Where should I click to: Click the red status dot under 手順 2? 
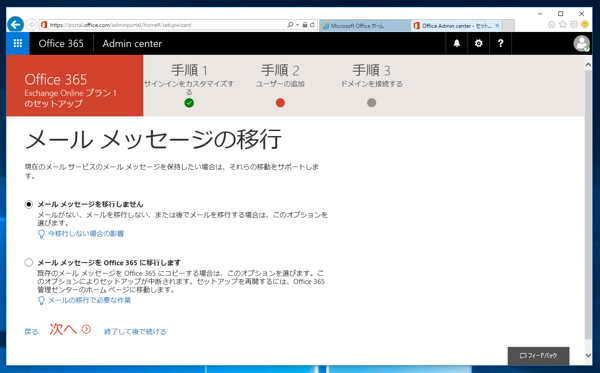[x=280, y=103]
